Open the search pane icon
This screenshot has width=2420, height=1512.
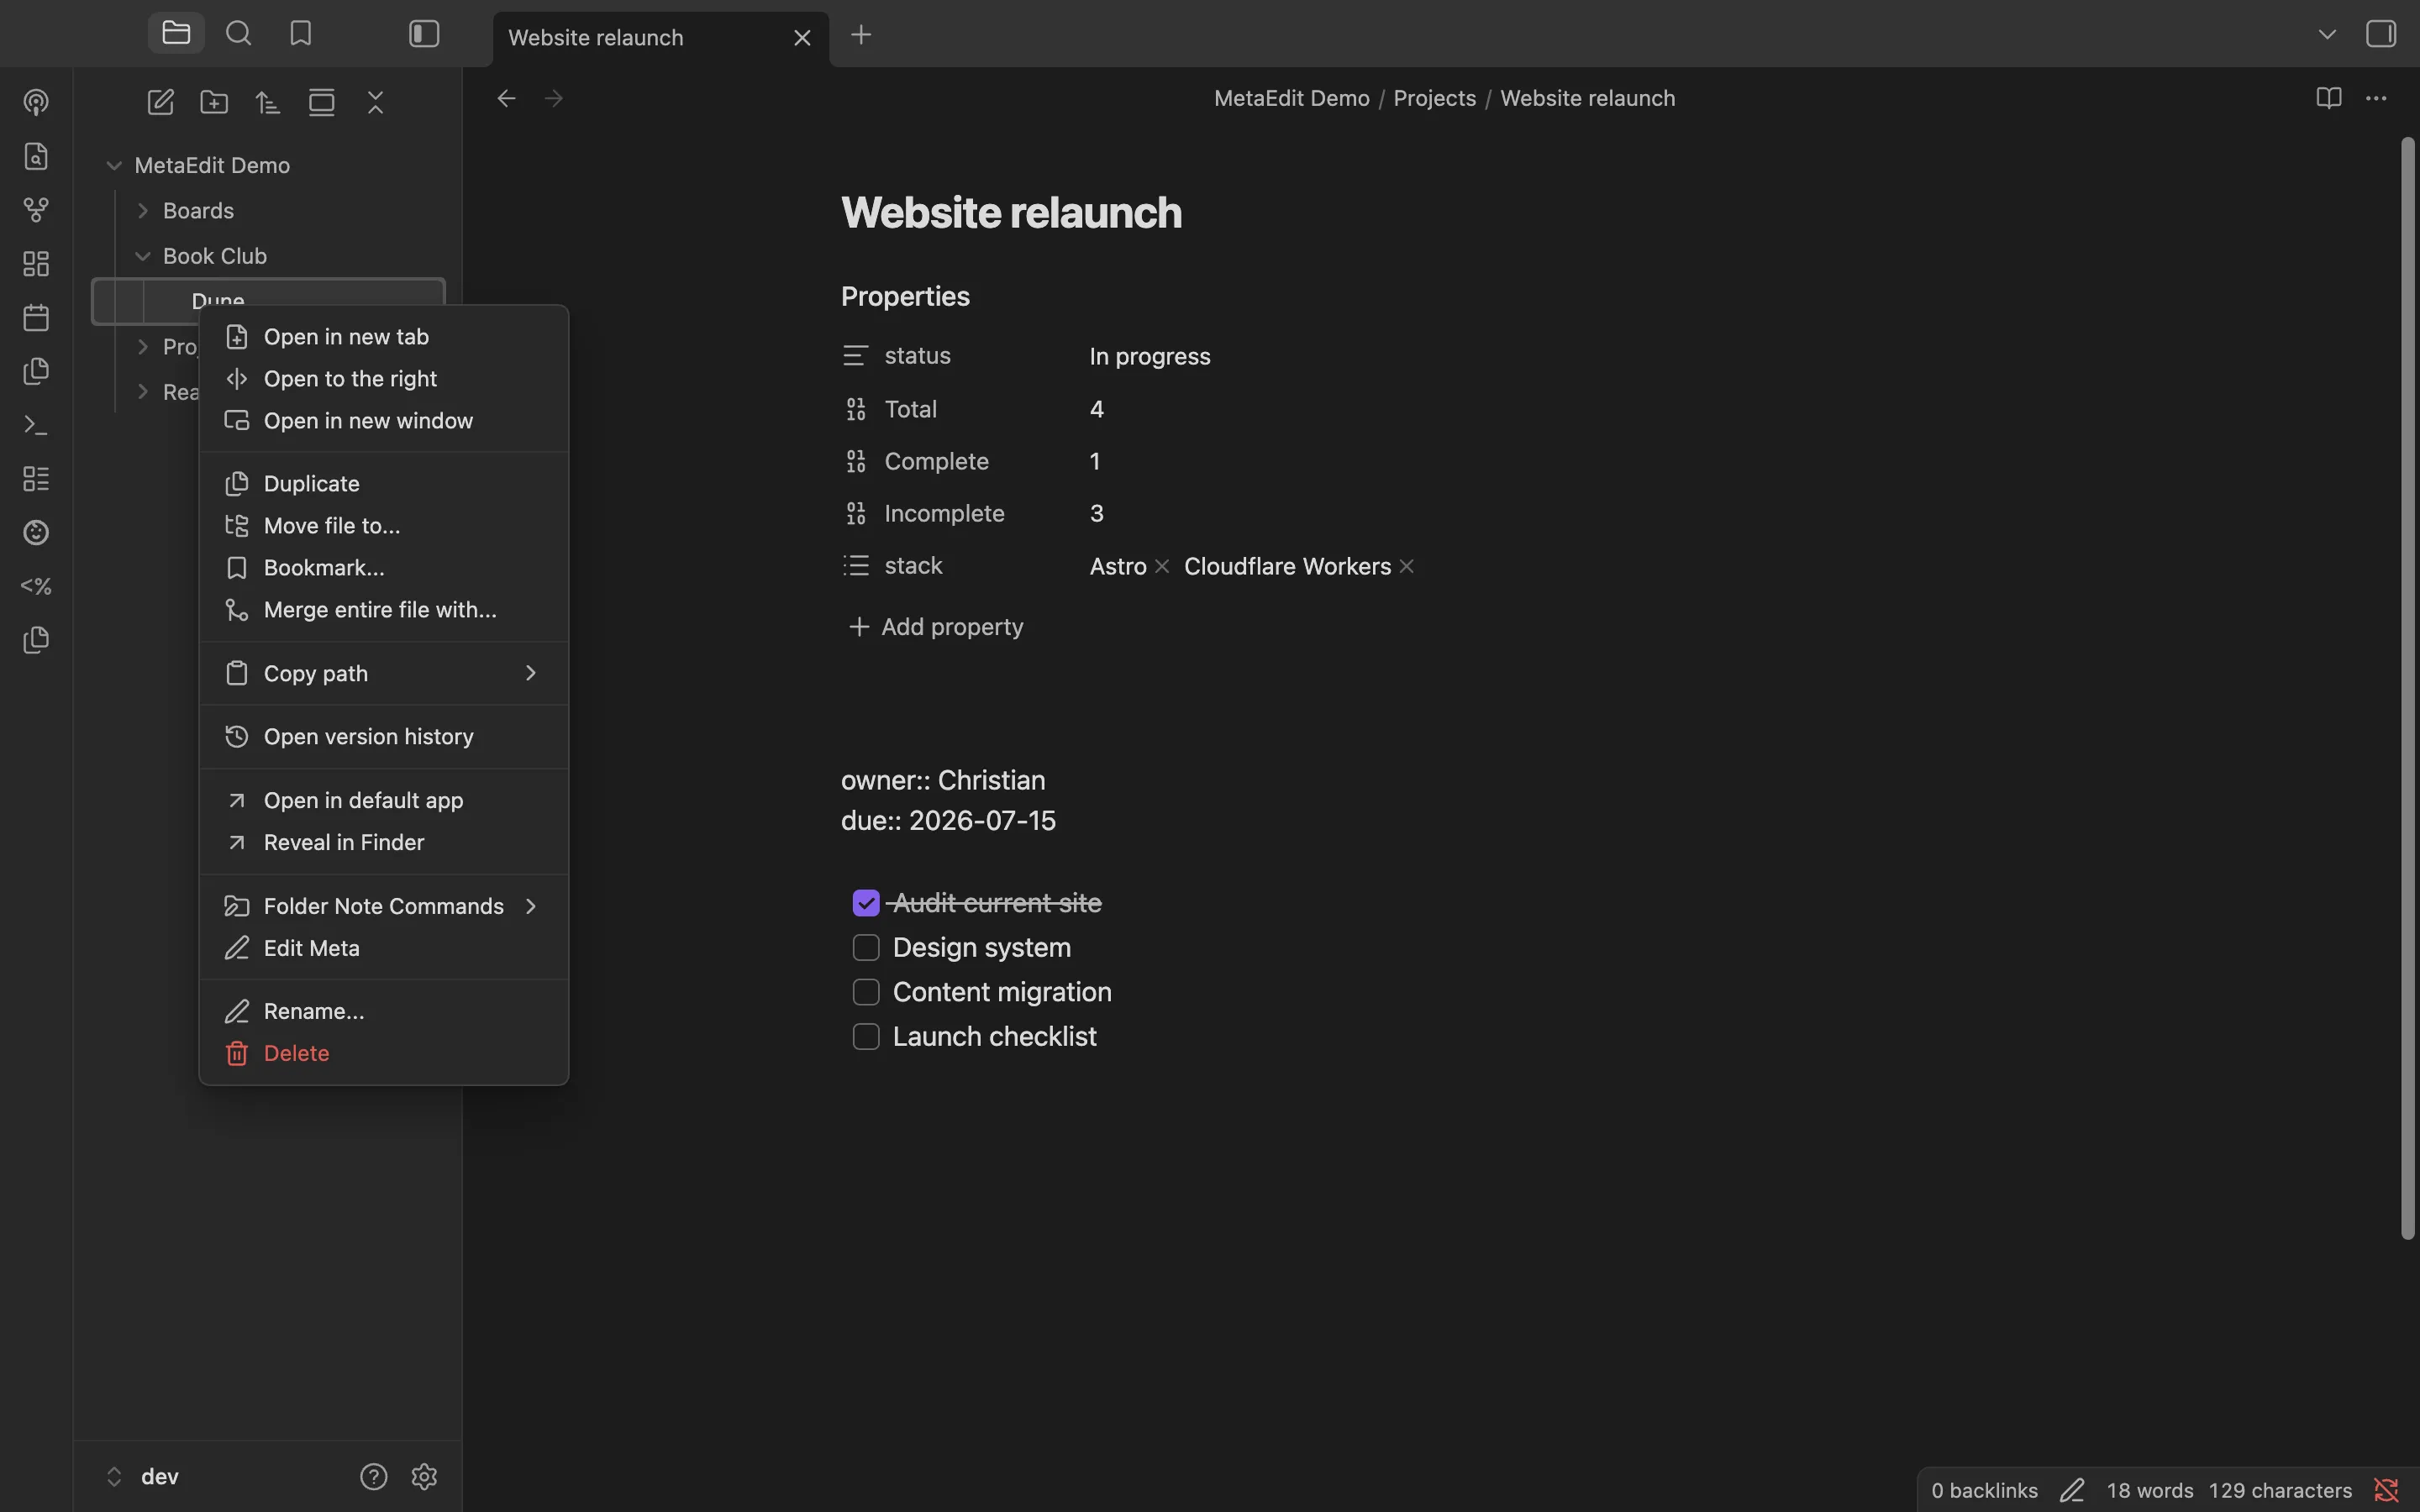point(238,33)
